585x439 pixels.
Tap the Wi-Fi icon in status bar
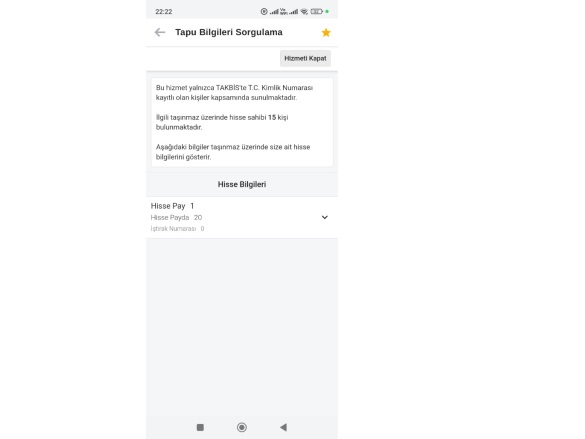(304, 12)
